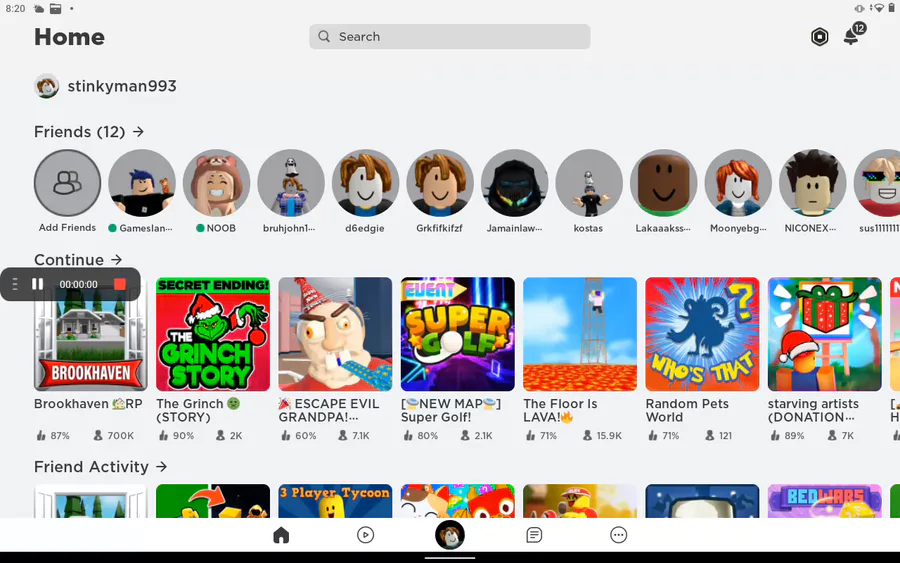
Task: Click the Brookhaven RP title text
Action: point(88,404)
